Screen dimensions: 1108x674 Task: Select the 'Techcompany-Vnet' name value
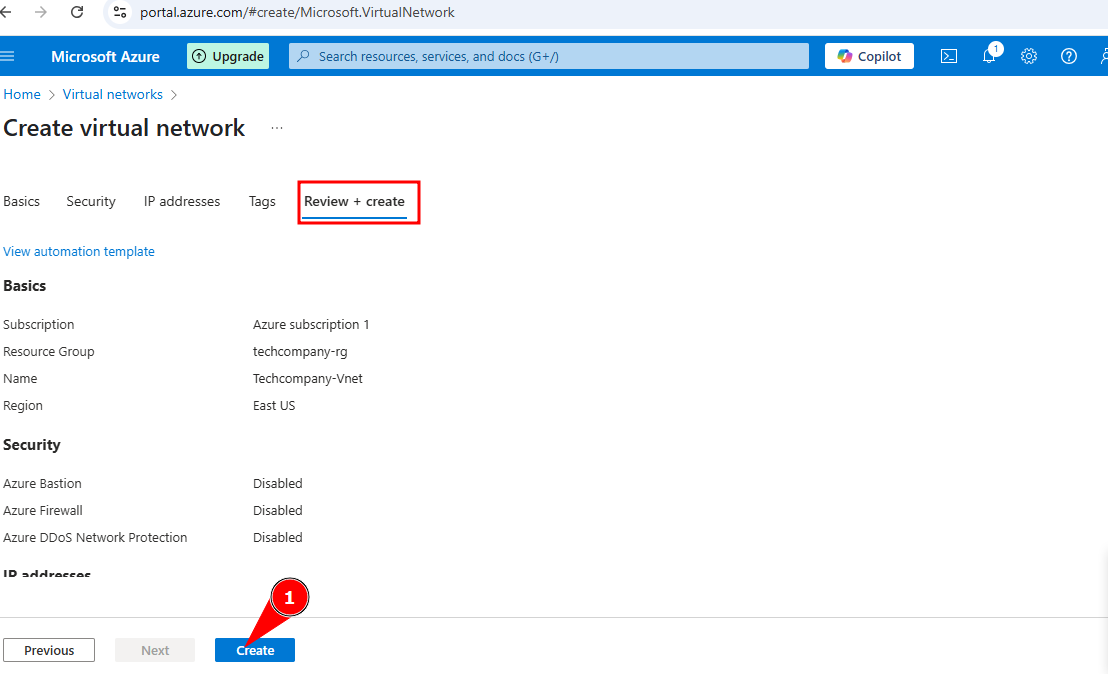[x=307, y=379]
